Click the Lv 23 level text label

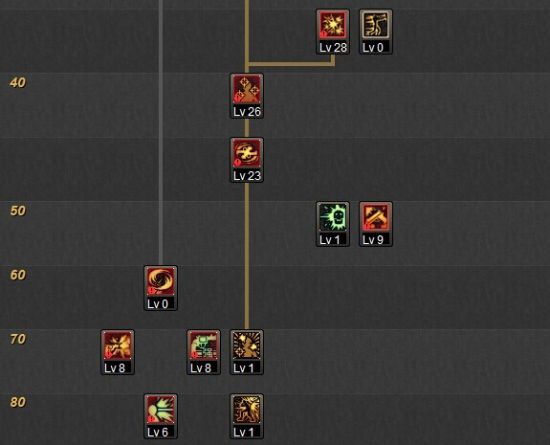tap(247, 176)
